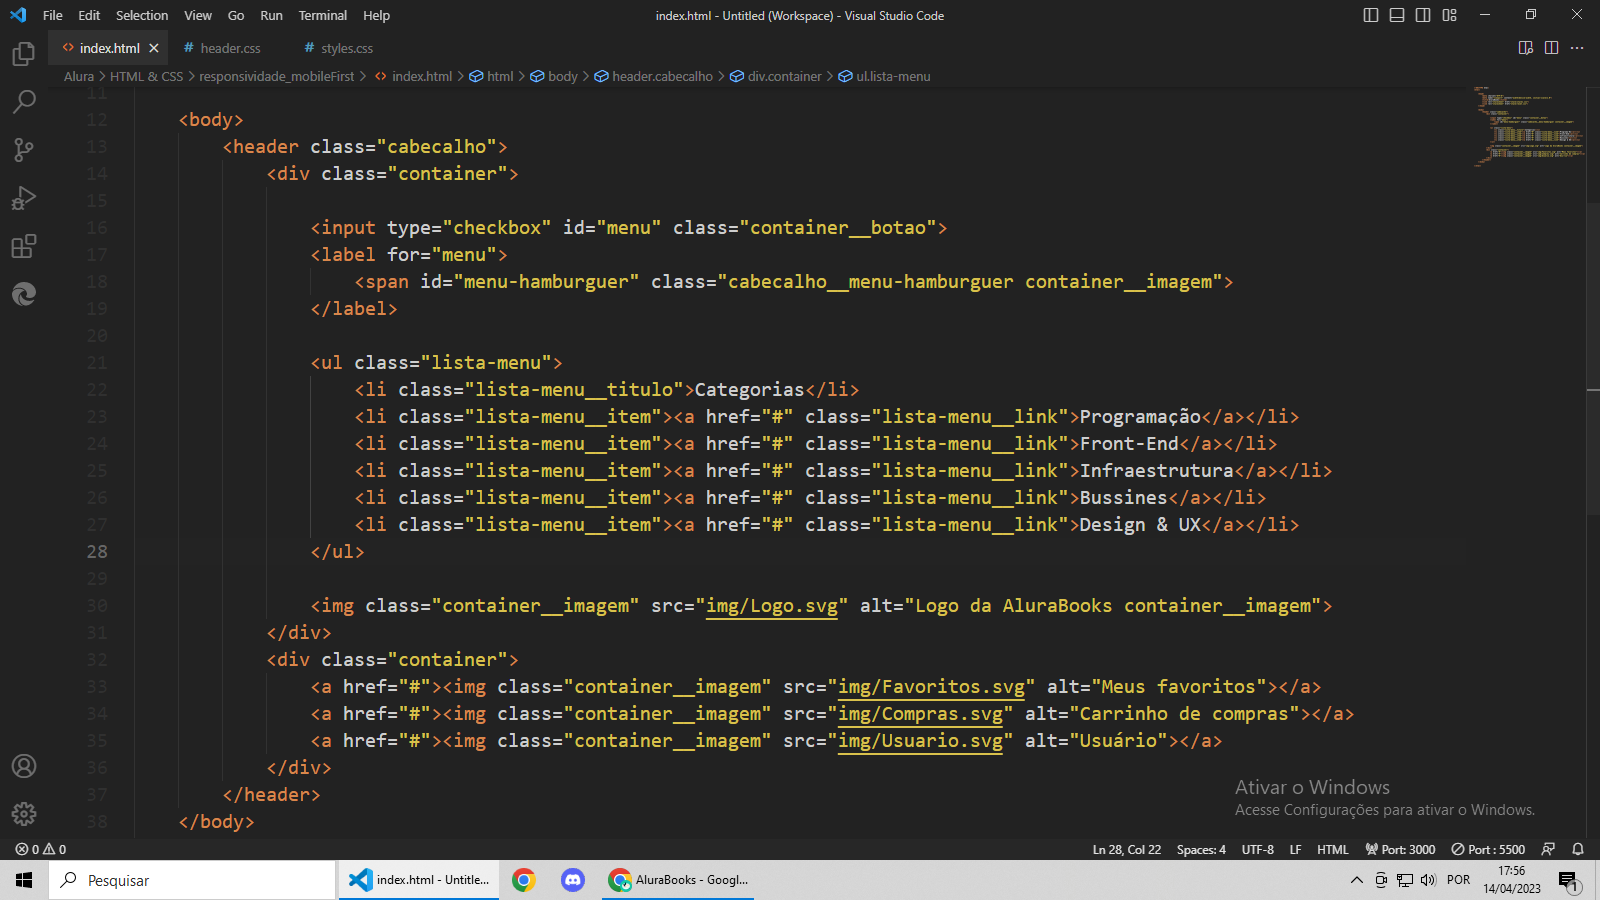Open the View menu
This screenshot has width=1600, height=900.
click(x=198, y=15)
